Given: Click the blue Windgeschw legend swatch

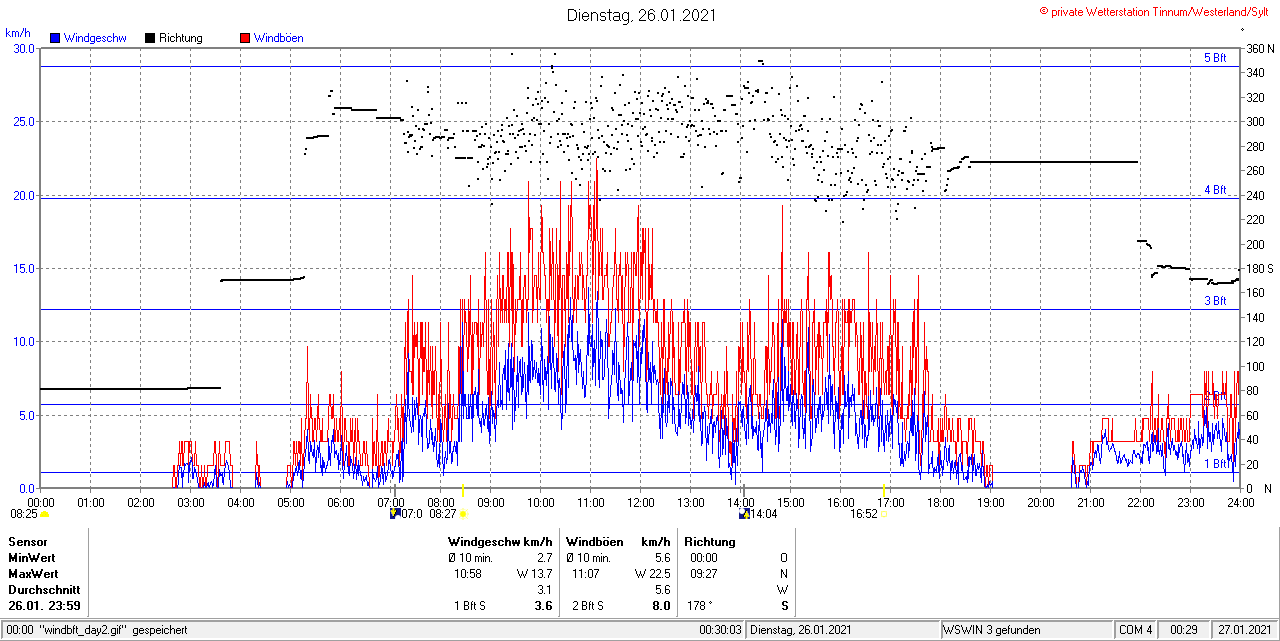Looking at the screenshot, I should coord(55,38).
